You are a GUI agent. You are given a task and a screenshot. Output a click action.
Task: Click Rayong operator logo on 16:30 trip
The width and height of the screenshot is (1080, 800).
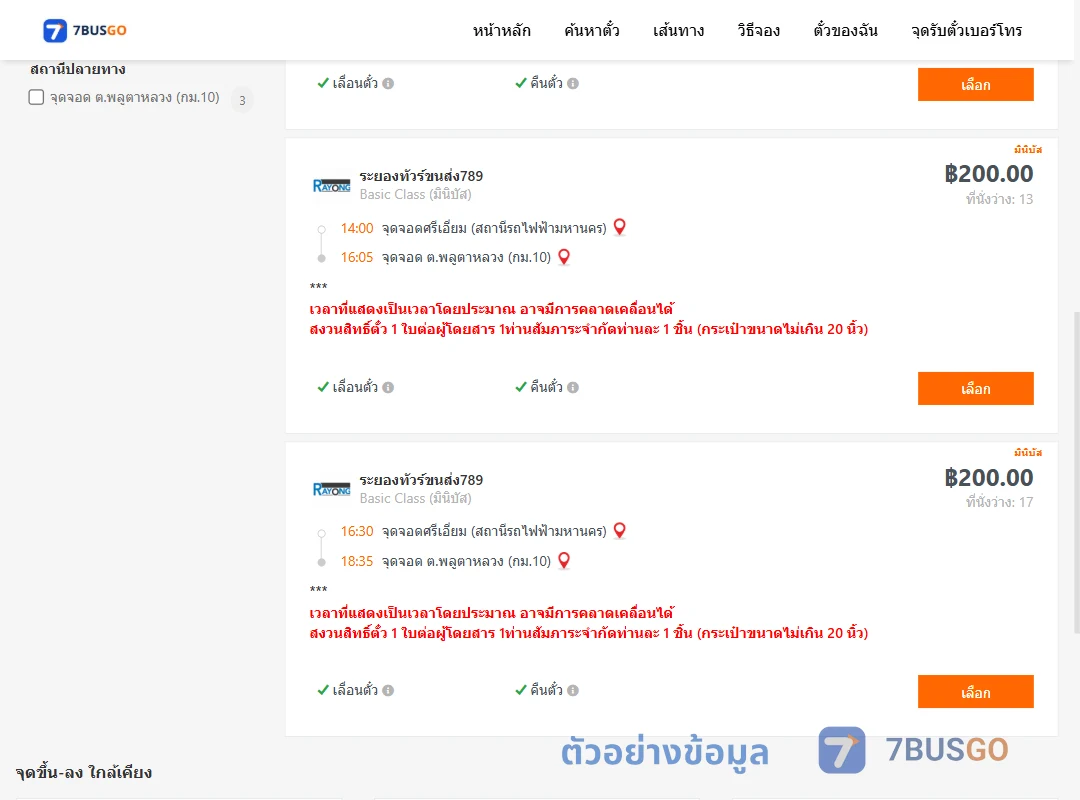tap(331, 489)
